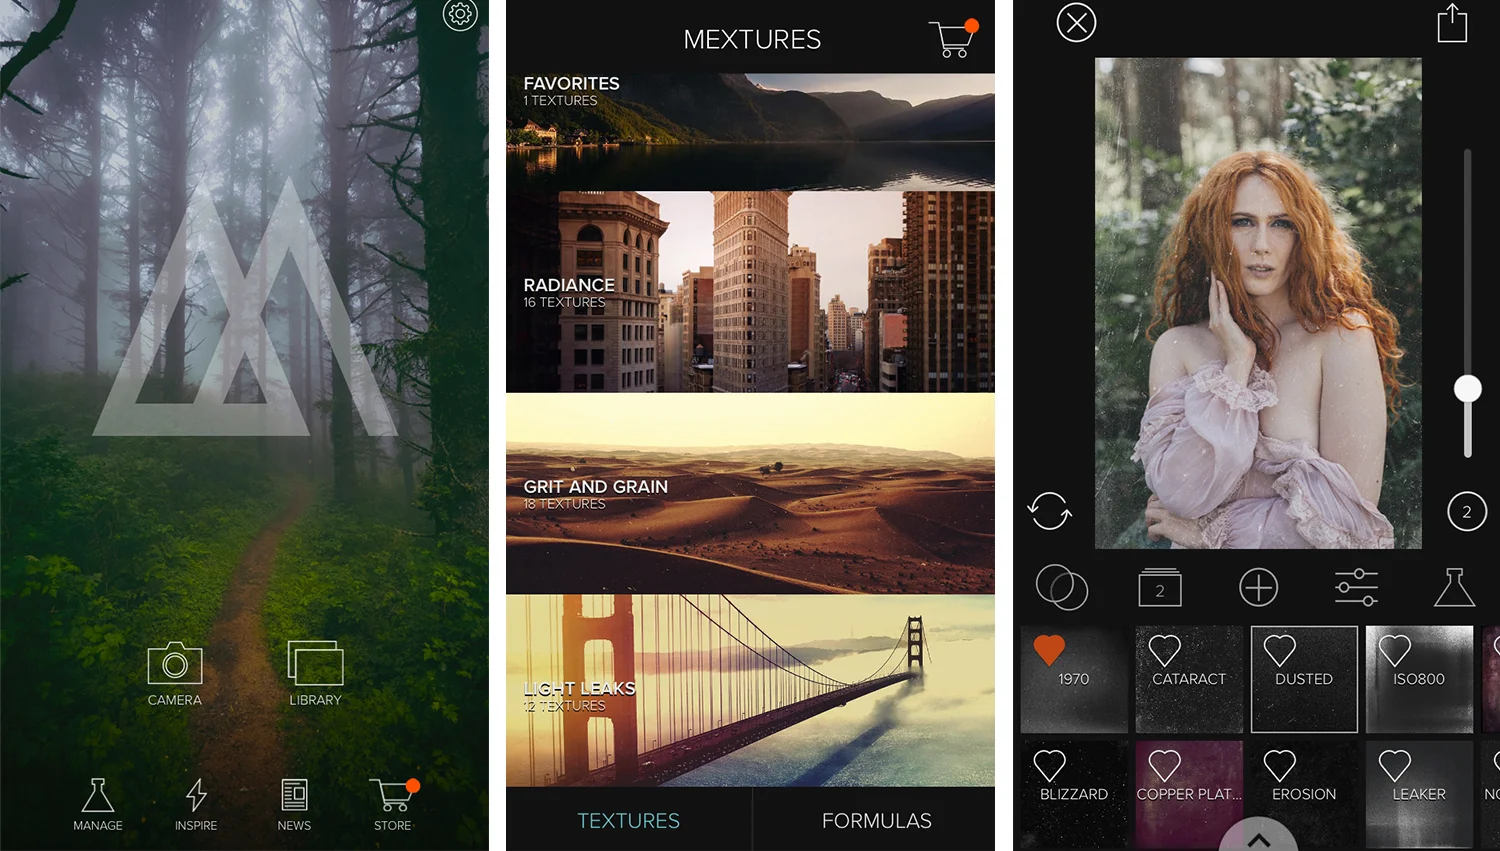1500x851 pixels.
Task: Tap the share export icon
Action: pyautogui.click(x=1452, y=22)
